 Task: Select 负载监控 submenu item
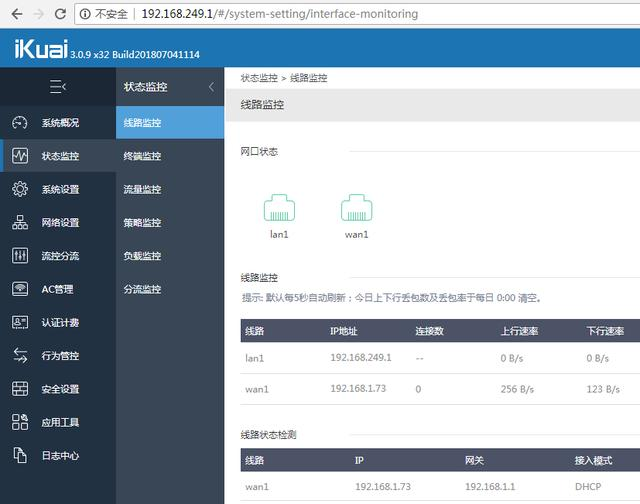pos(142,256)
